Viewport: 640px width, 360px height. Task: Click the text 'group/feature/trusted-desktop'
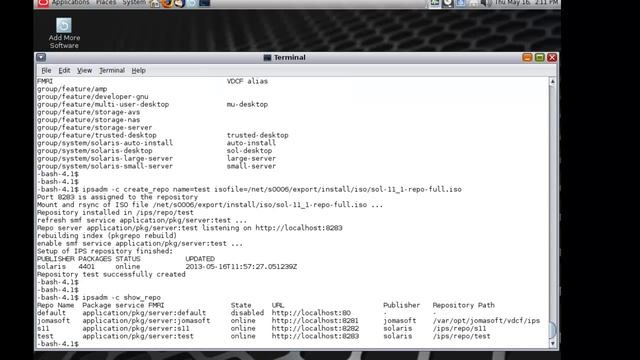tap(97, 136)
